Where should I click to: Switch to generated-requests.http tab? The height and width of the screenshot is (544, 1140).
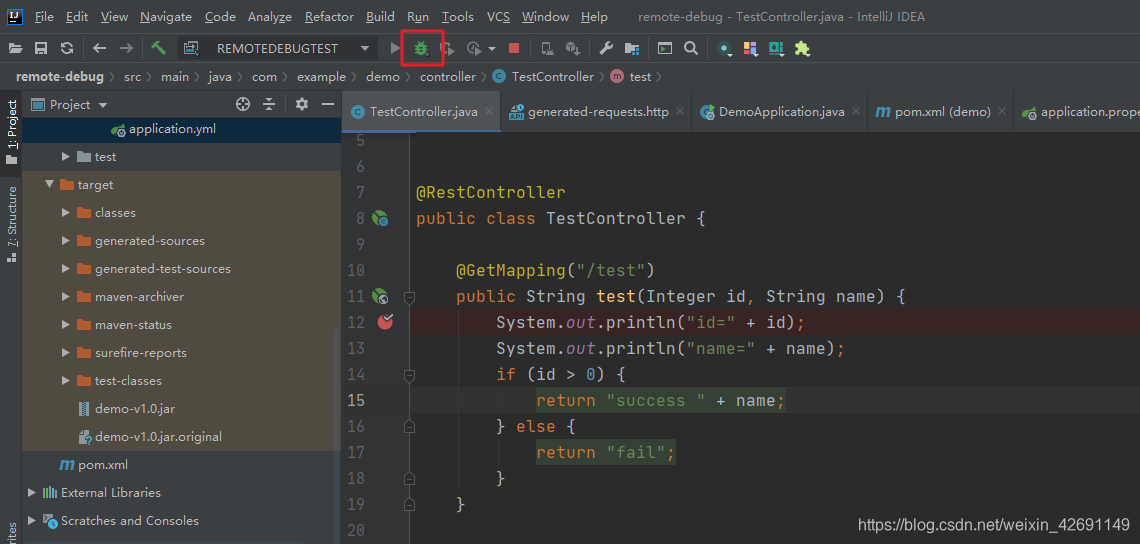click(x=596, y=112)
